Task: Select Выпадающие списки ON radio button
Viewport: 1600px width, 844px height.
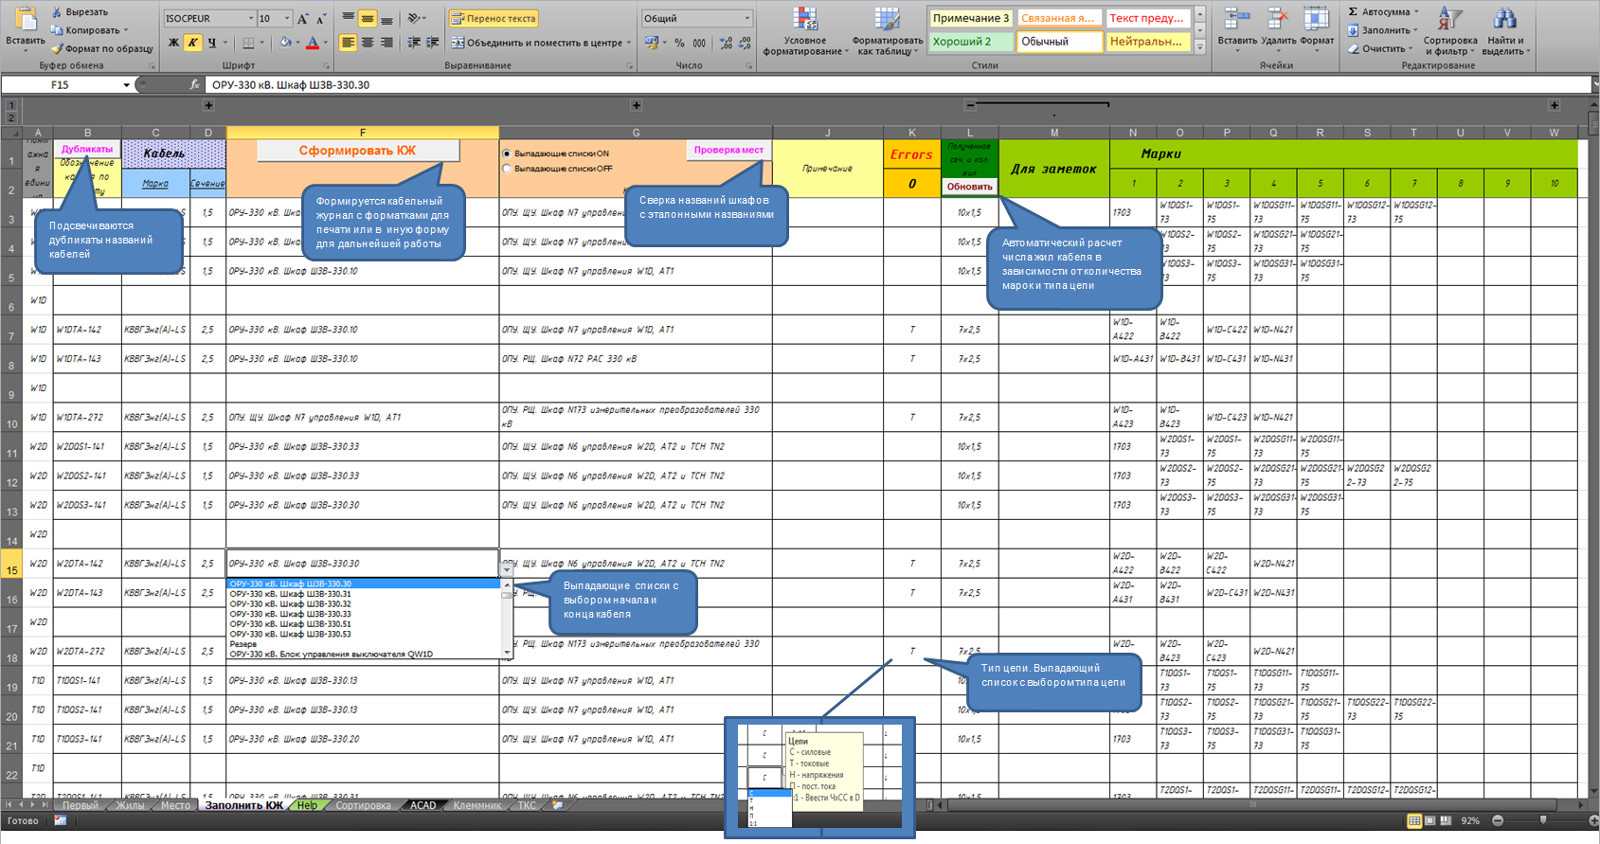Action: [x=507, y=154]
